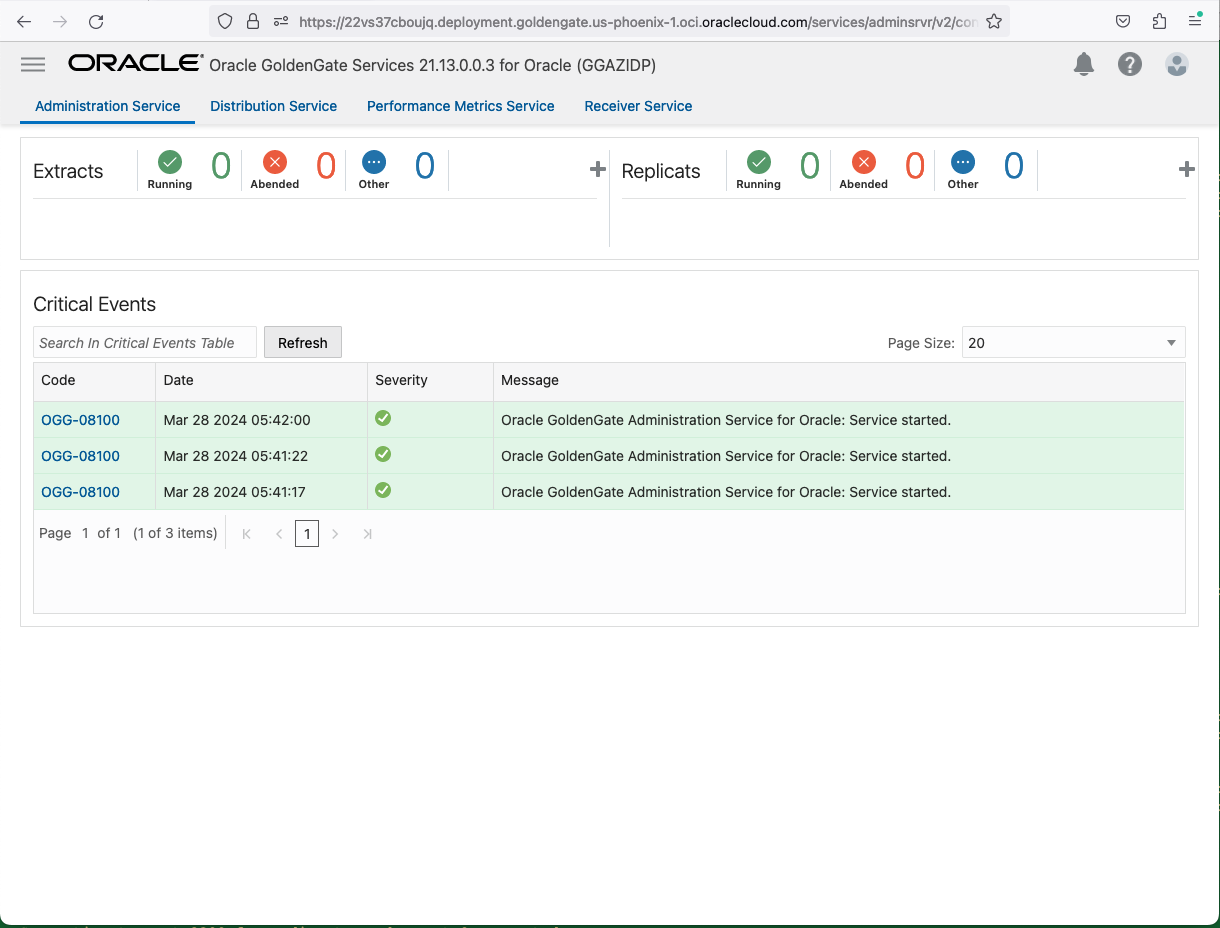The image size is (1220, 928).
Task: Click the green checkmark on the first critical event
Action: point(383,418)
